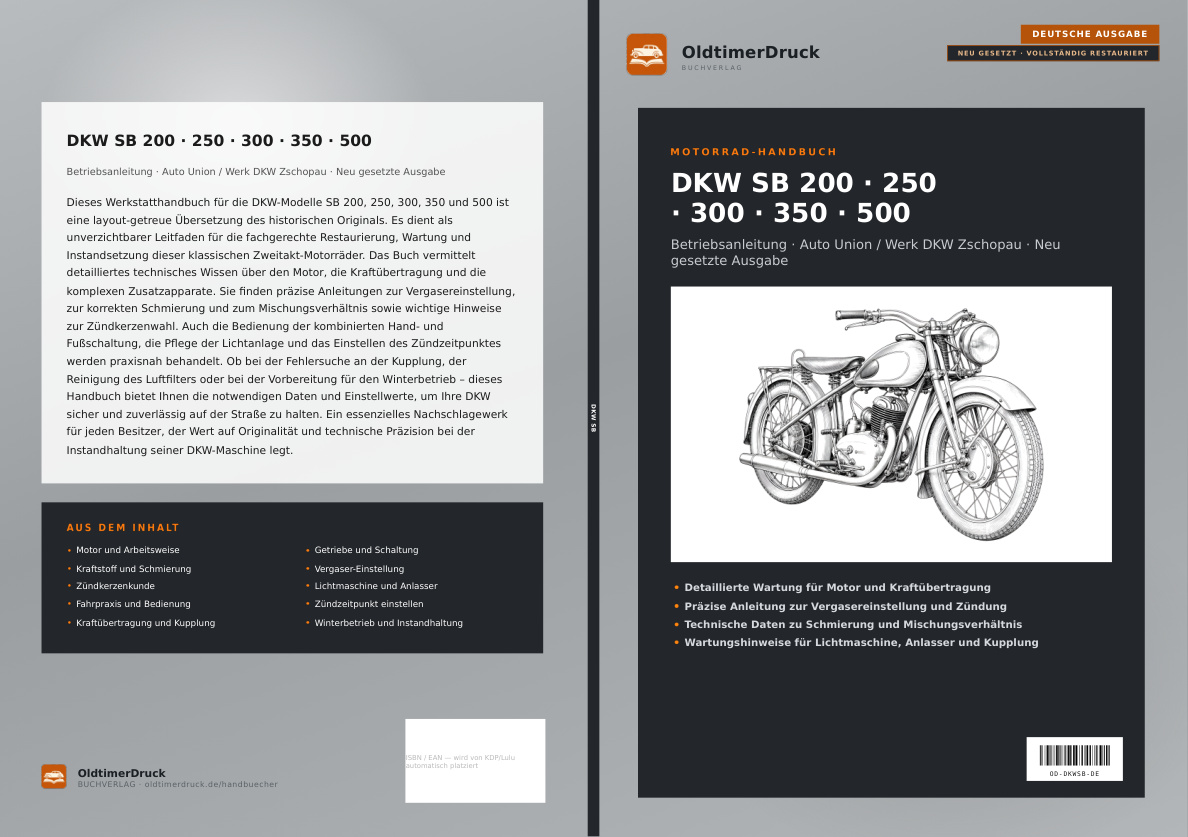Click the Zündkerzenkunde entry
Viewport: 1188px width, 837px height.
pyautogui.click(x=115, y=586)
